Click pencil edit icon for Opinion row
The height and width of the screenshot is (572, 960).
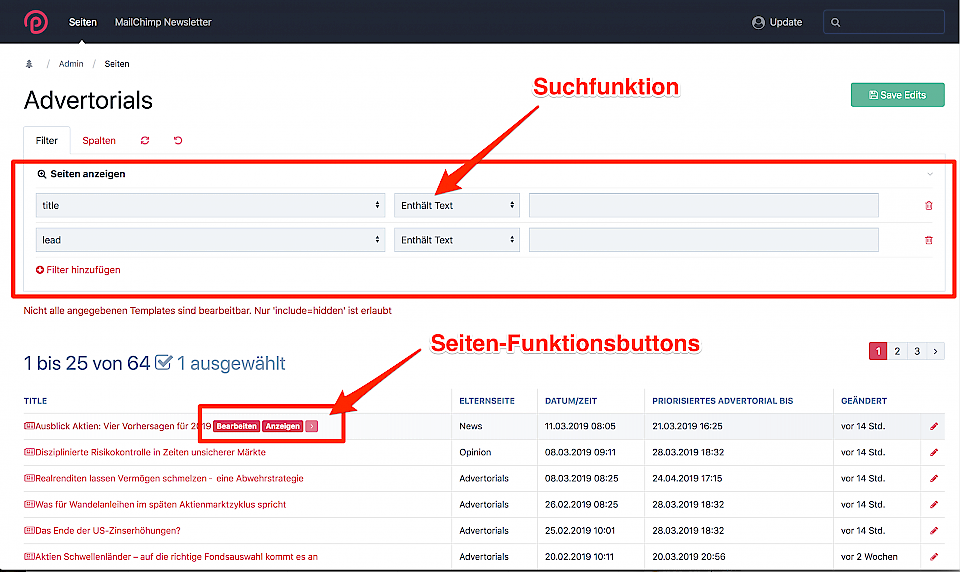tap(934, 452)
